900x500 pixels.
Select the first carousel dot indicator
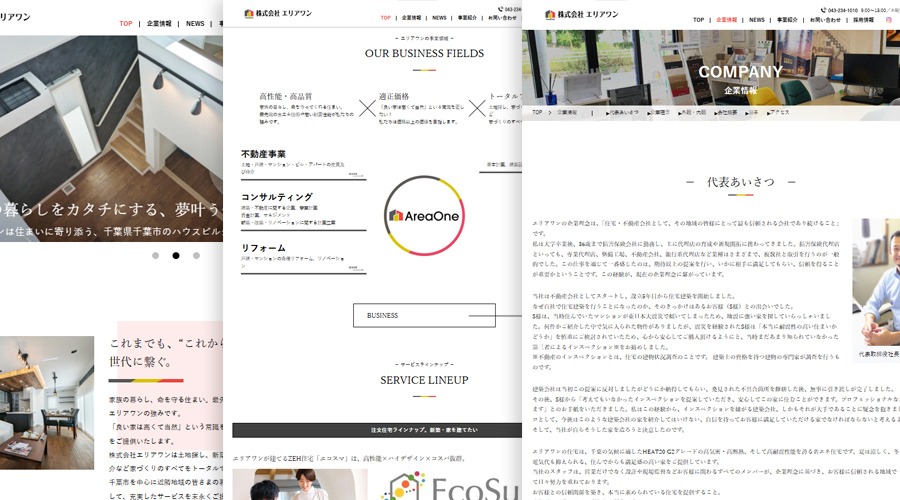pyautogui.click(x=155, y=255)
